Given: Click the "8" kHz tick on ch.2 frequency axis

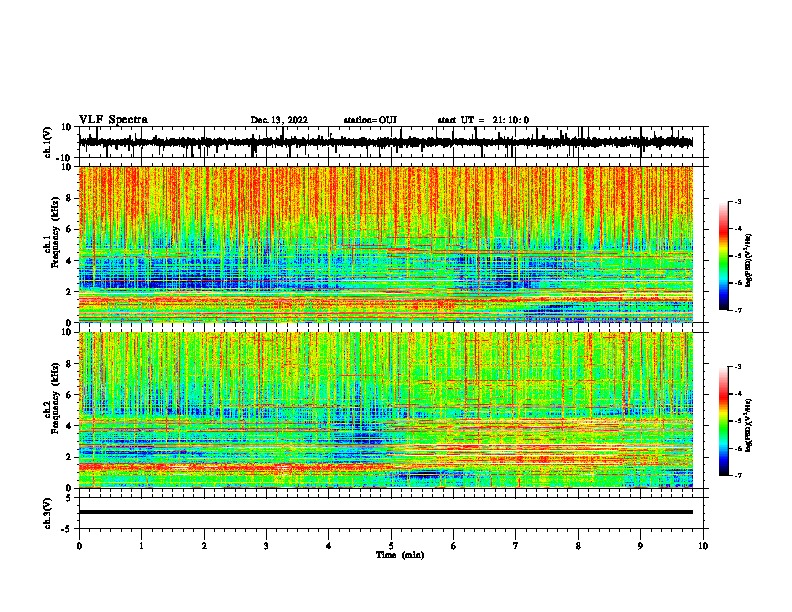Looking at the screenshot, I should [69, 364].
